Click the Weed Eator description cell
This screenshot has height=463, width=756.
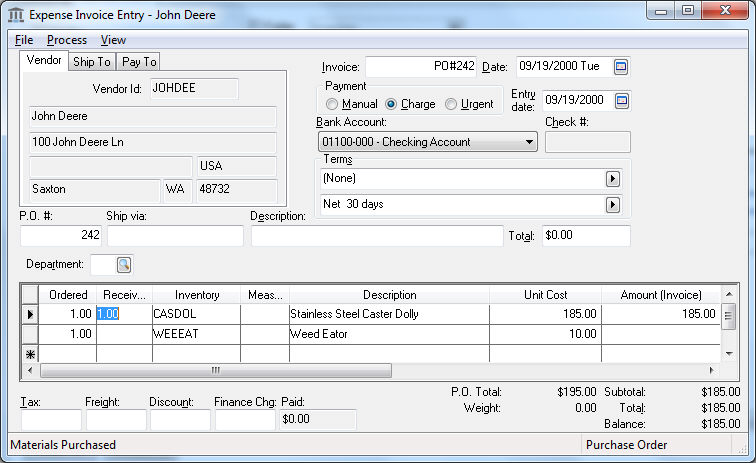[x=389, y=334]
